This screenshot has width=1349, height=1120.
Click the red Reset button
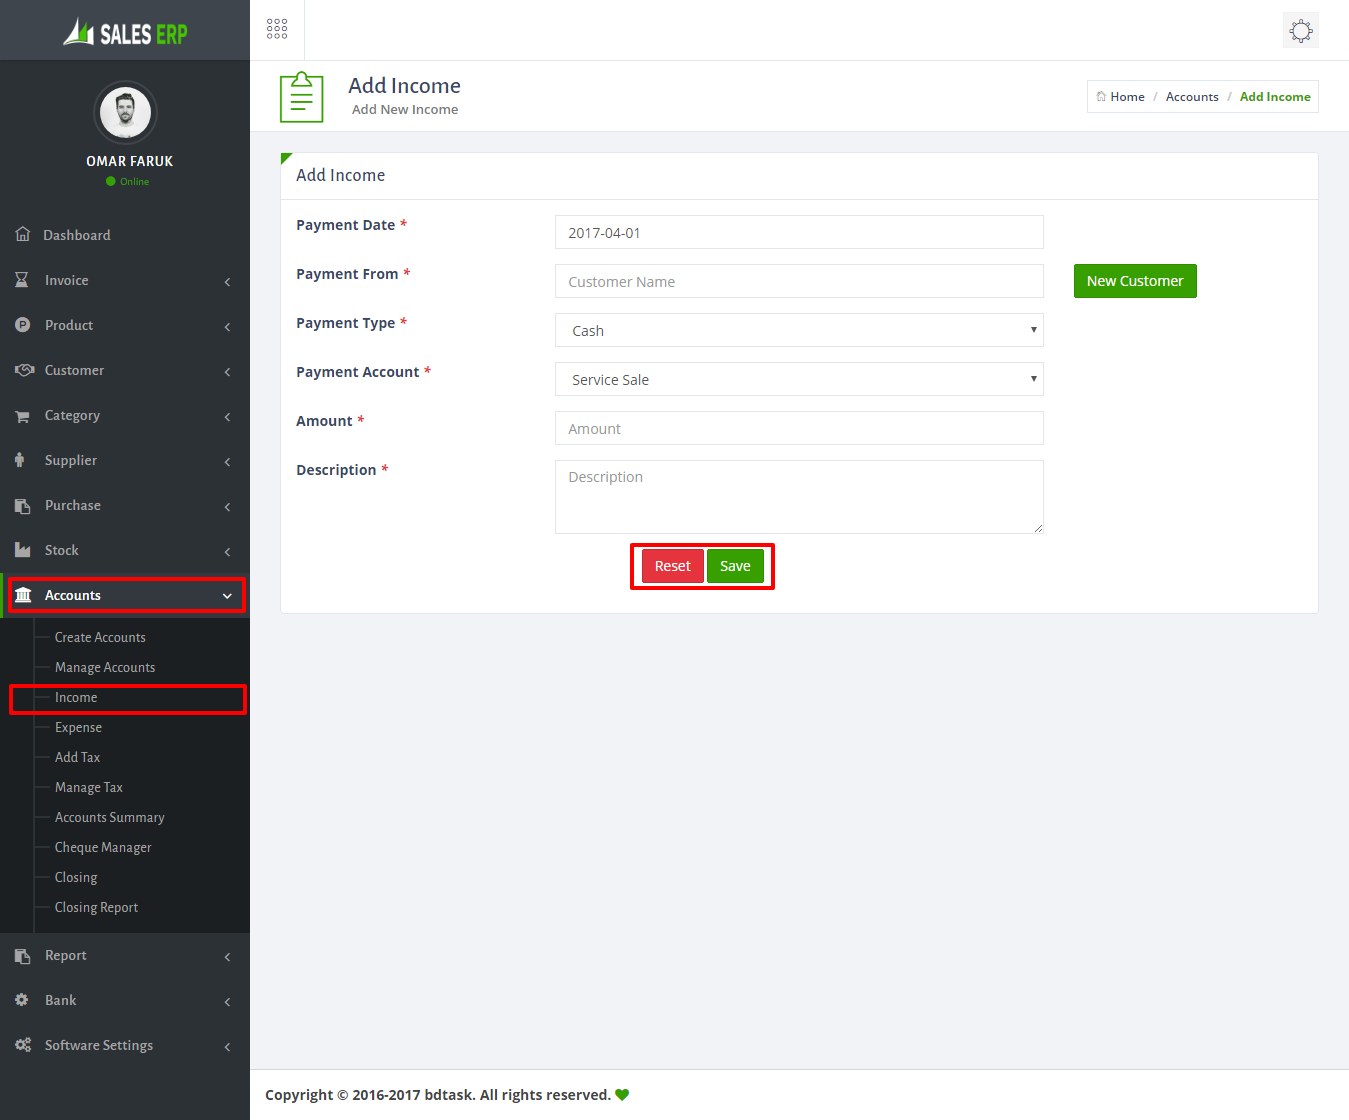672,566
